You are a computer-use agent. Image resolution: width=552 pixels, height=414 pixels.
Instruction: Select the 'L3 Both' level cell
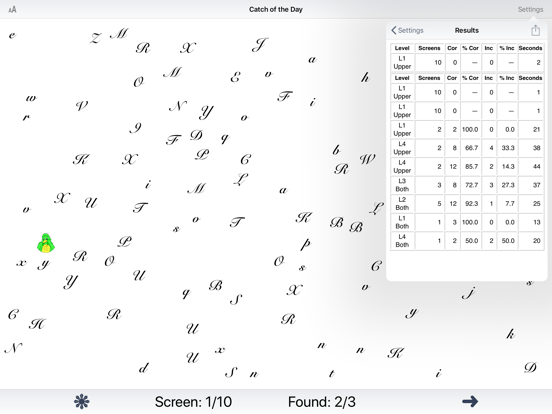[402, 185]
